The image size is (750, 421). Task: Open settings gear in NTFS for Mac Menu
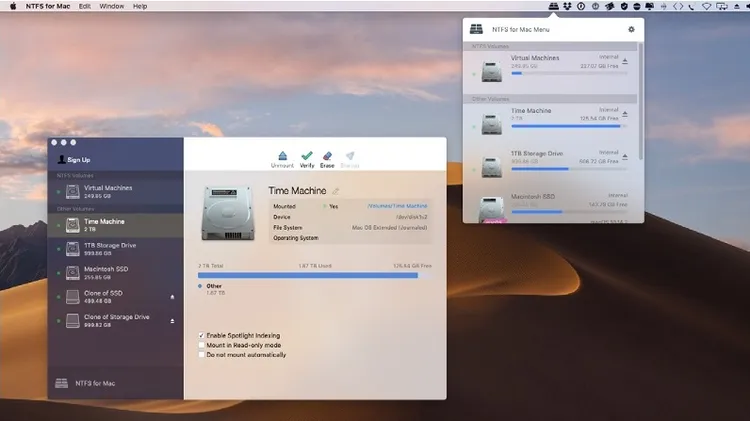pyautogui.click(x=631, y=29)
